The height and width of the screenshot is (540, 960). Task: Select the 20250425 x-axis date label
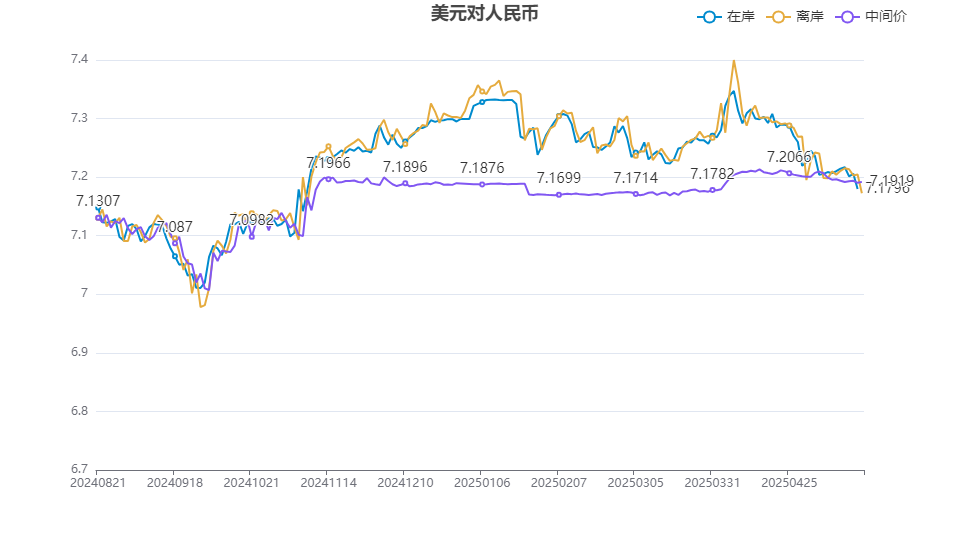(788, 482)
